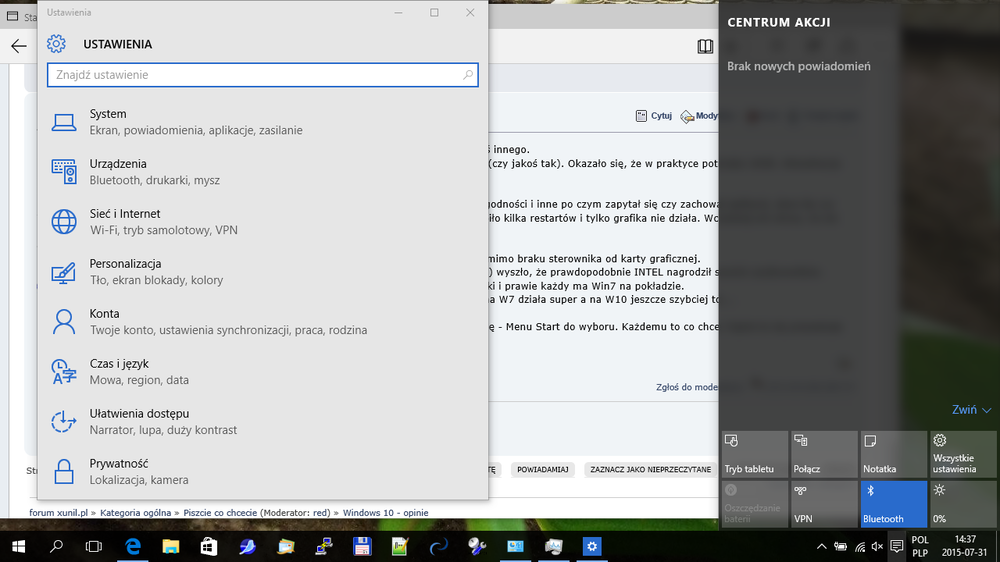This screenshot has width=1000, height=562.
Task: Click the battery tray icon
Action: [x=841, y=547]
